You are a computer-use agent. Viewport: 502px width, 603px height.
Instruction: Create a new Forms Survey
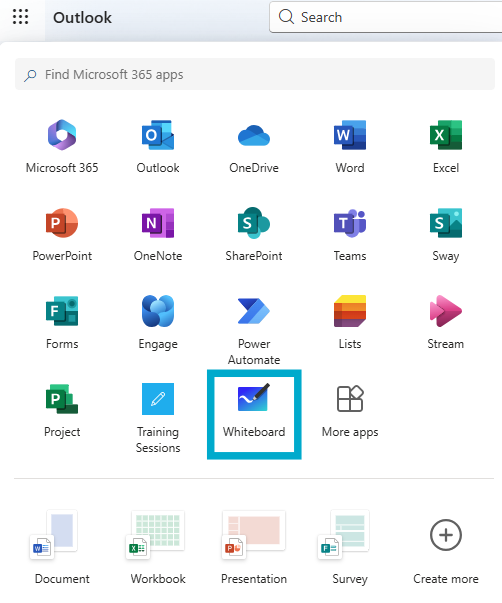click(x=350, y=548)
